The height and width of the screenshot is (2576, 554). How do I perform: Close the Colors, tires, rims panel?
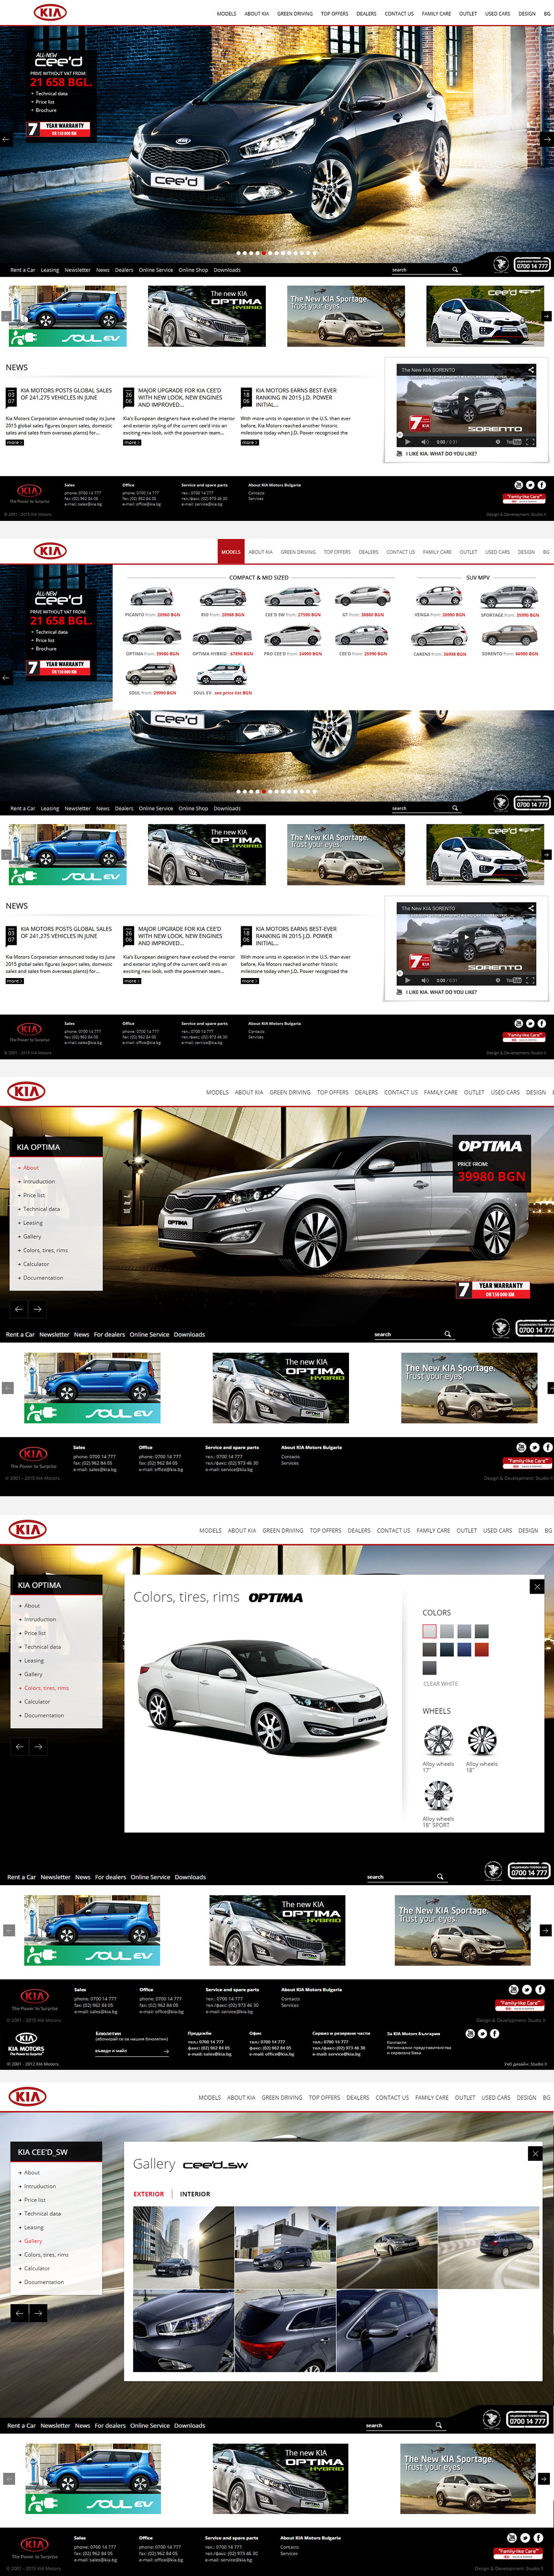pos(536,1586)
